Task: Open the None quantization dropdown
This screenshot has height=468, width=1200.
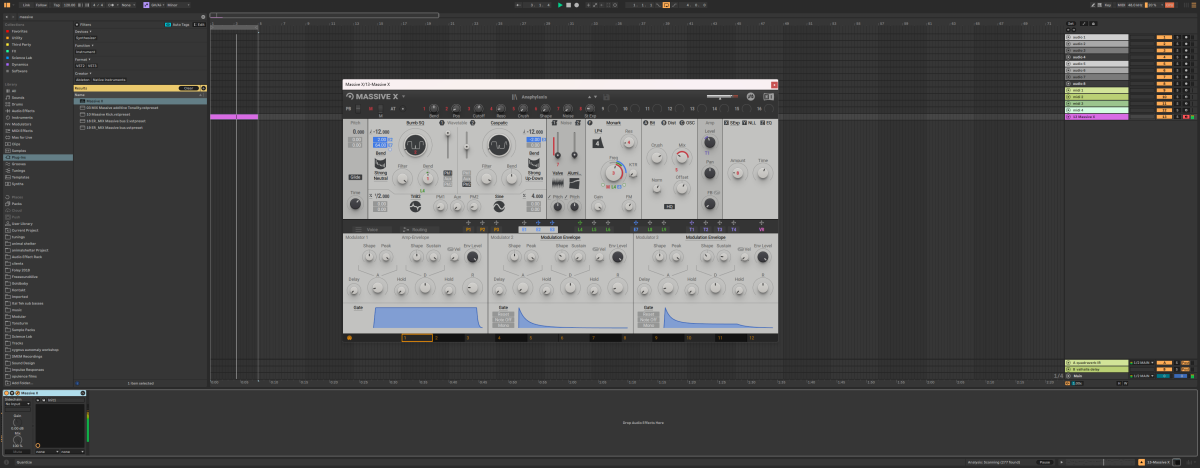Action: 126,5
